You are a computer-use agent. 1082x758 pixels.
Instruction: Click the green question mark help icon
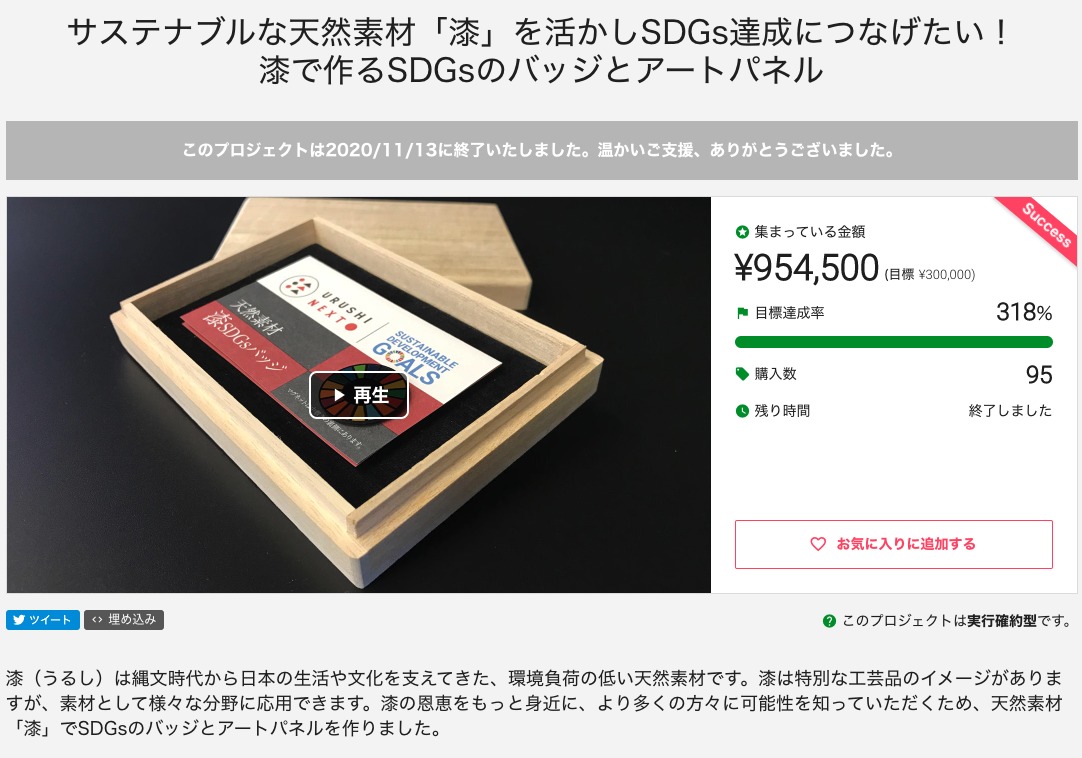tap(829, 621)
